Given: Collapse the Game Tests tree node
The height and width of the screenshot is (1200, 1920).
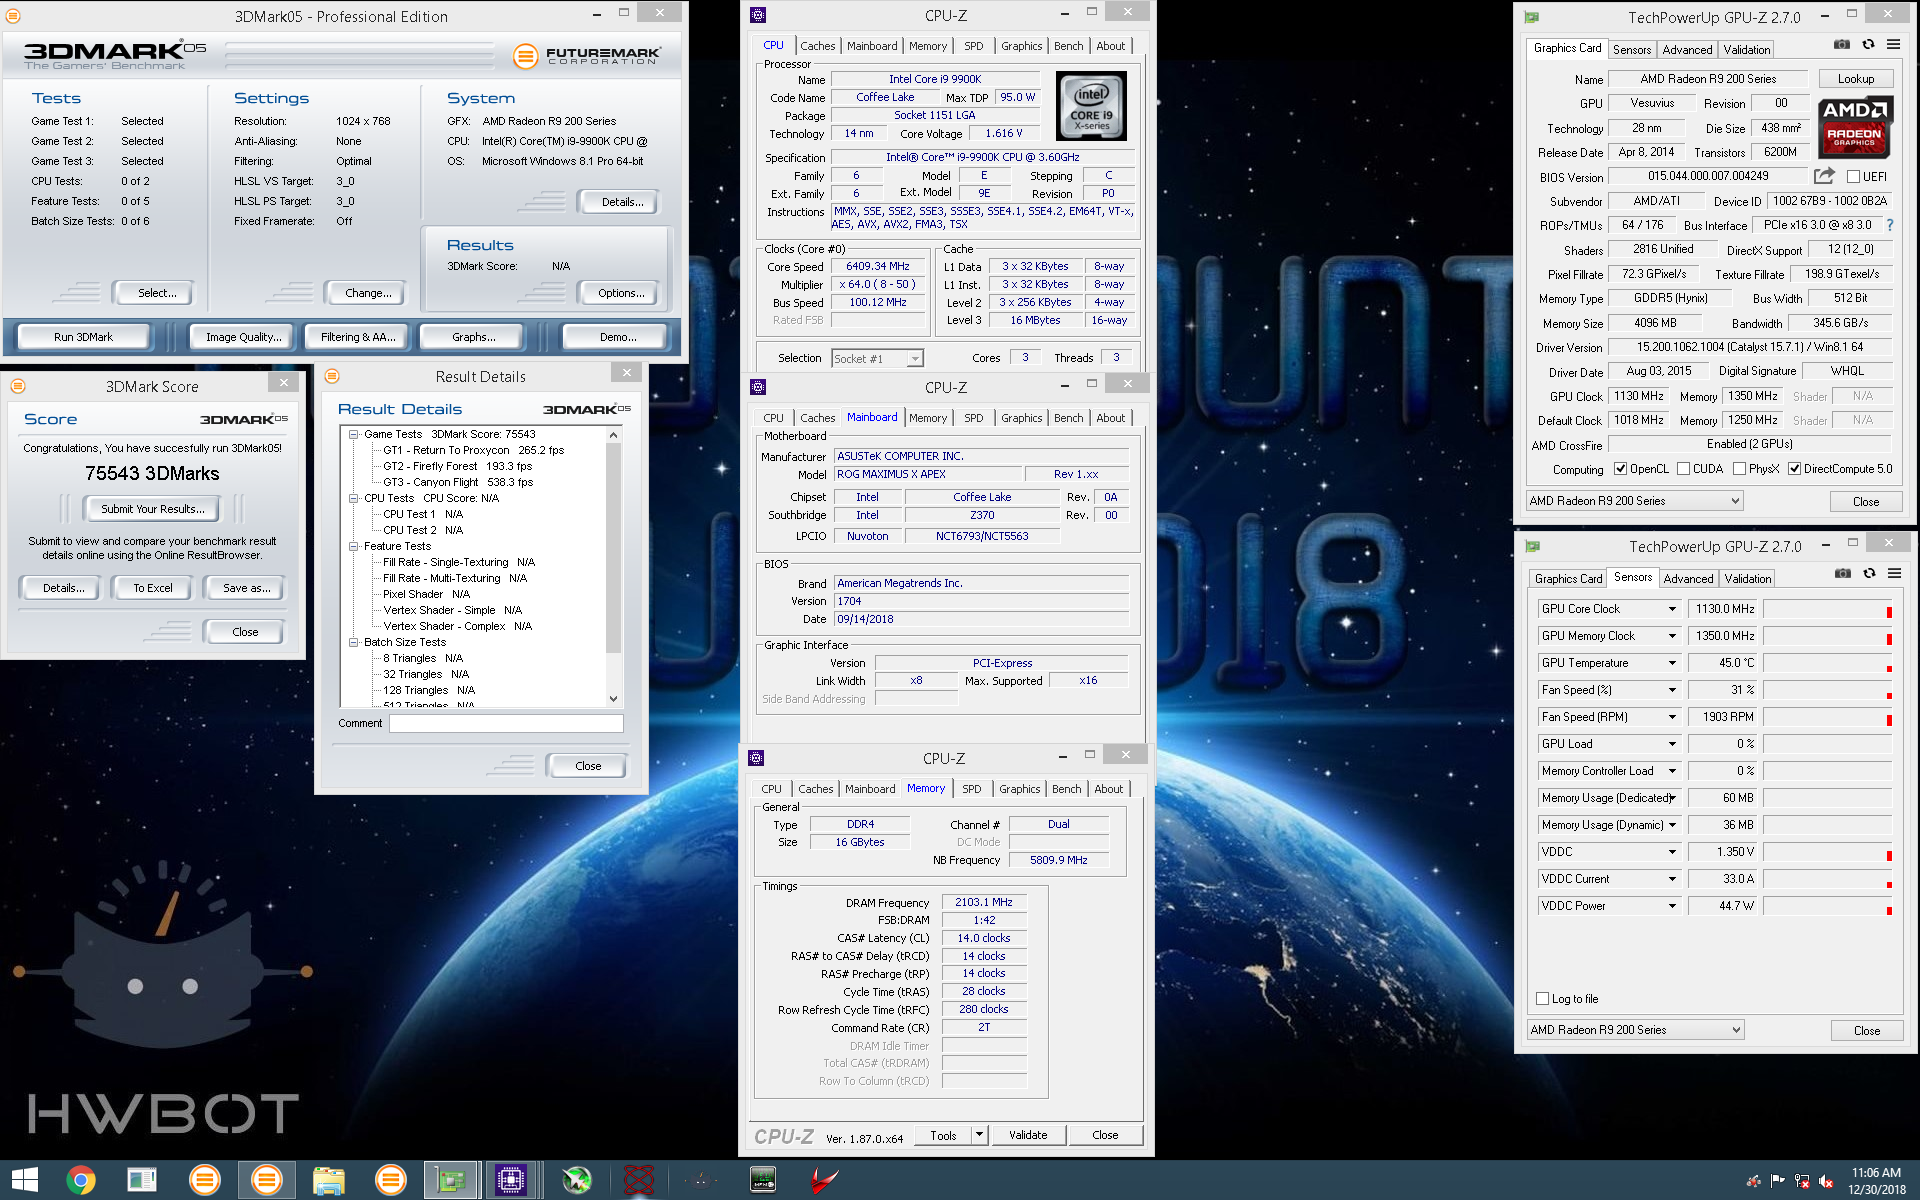Looking at the screenshot, I should [354, 434].
